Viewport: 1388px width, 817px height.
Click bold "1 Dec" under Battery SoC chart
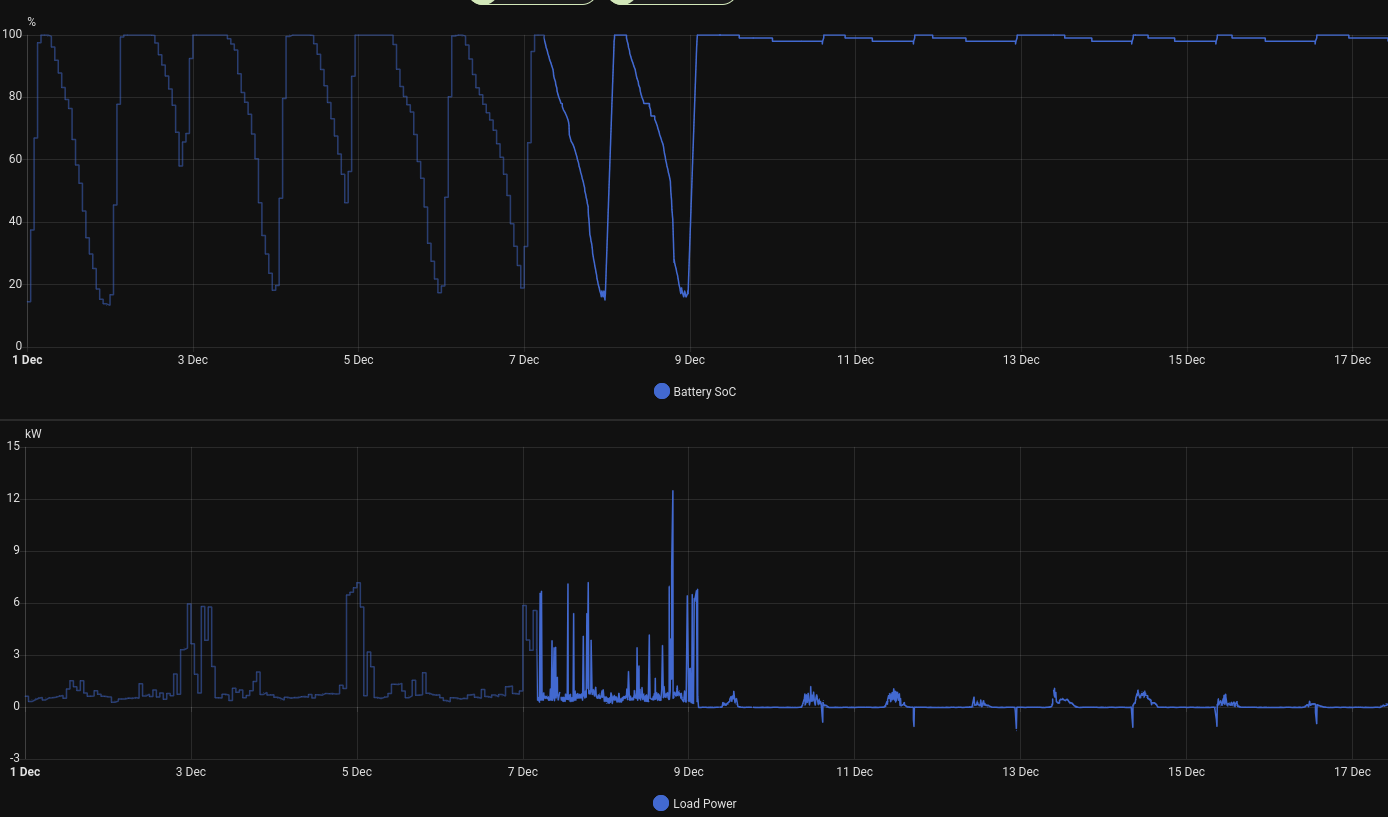pos(27,360)
